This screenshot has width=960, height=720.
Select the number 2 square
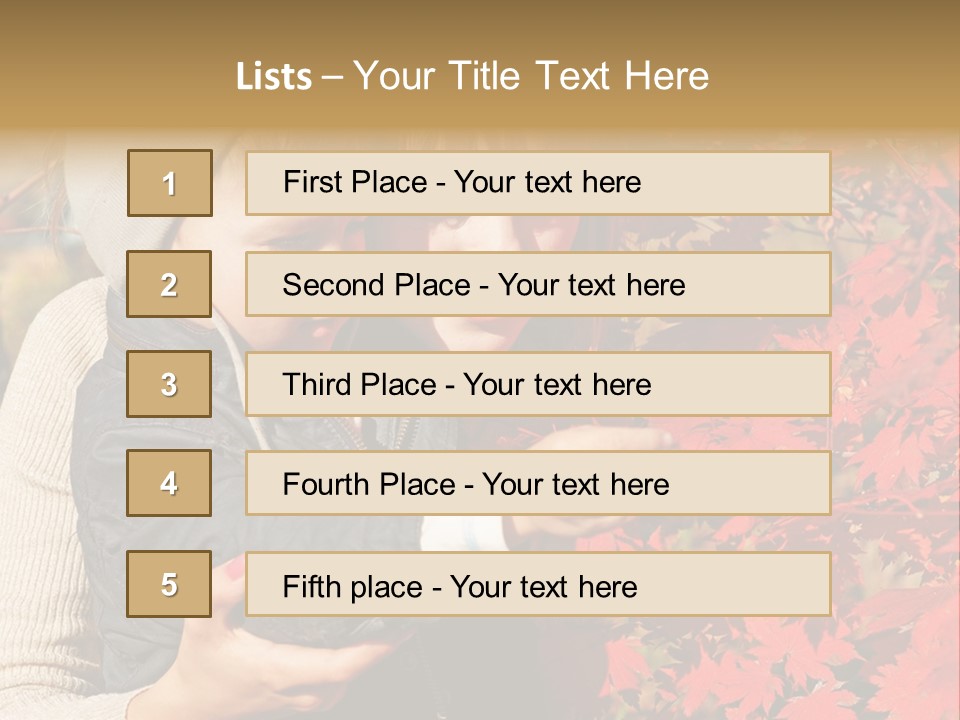tap(169, 284)
